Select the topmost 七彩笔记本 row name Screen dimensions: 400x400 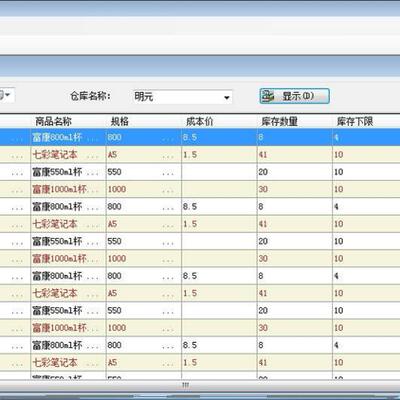tap(55, 155)
